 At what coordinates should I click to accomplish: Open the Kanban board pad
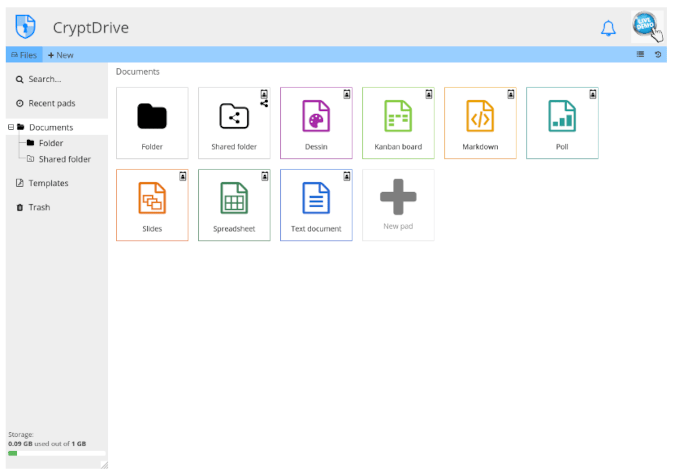click(398, 123)
